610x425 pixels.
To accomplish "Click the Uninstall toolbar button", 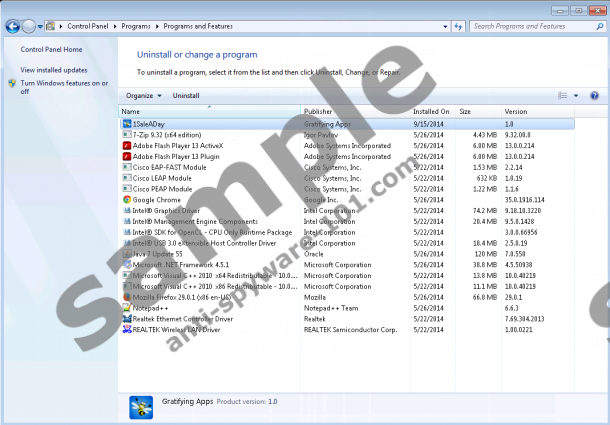I will pos(186,95).
